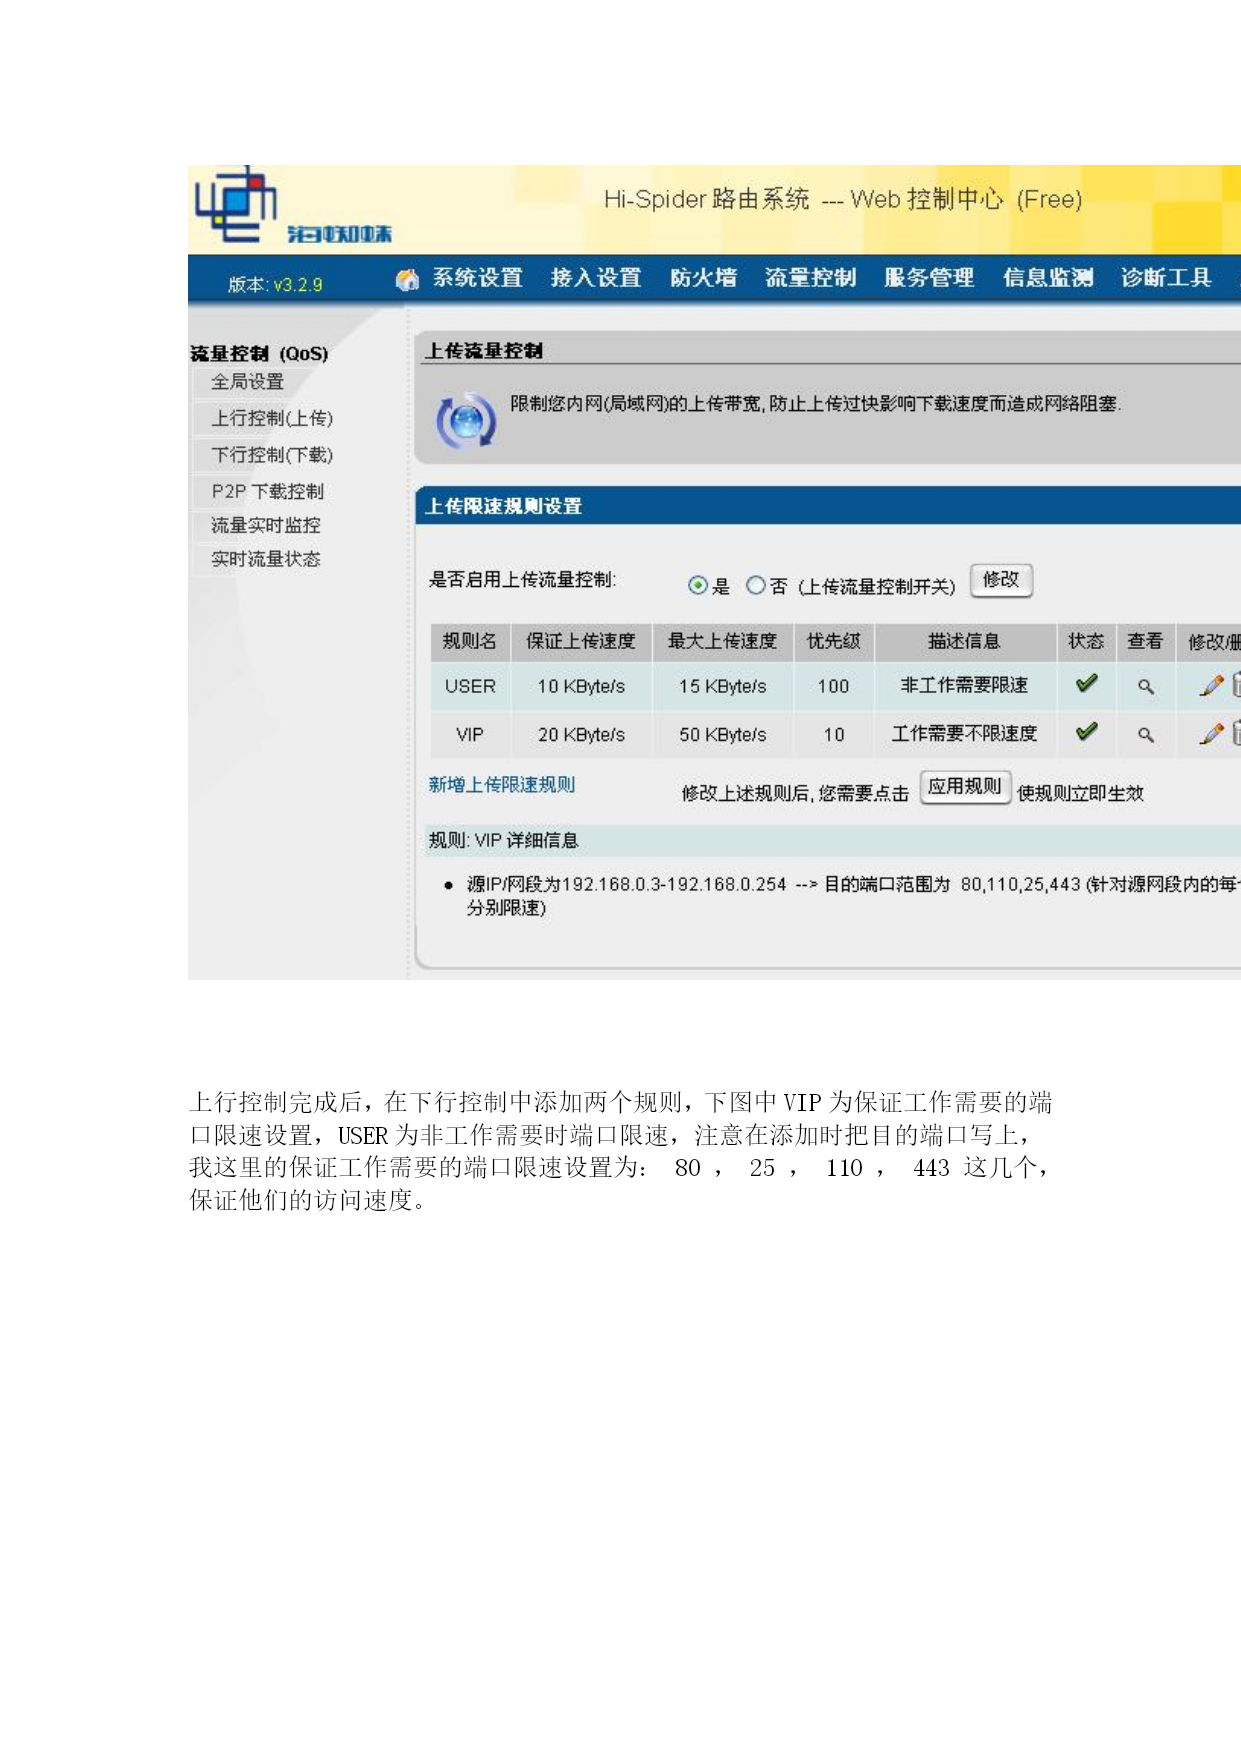Click the 修改 button

[1001, 580]
